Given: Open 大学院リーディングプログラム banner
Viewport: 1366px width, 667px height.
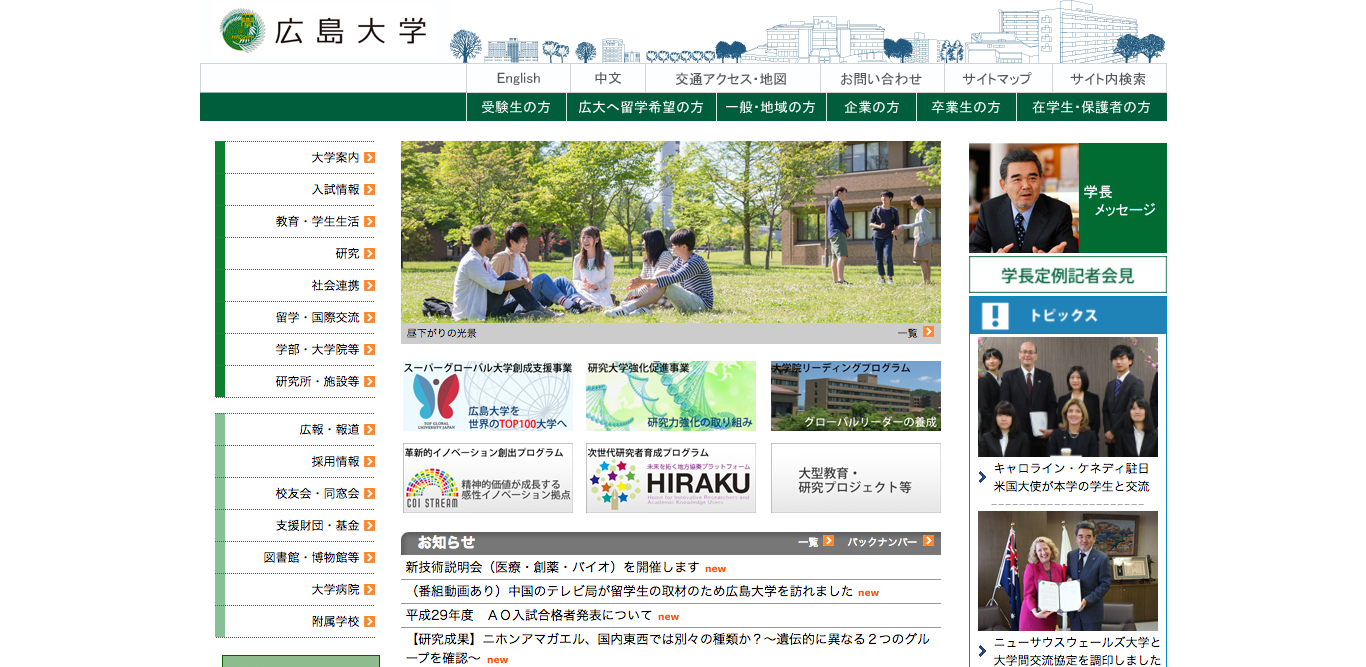Looking at the screenshot, I should click(x=856, y=396).
